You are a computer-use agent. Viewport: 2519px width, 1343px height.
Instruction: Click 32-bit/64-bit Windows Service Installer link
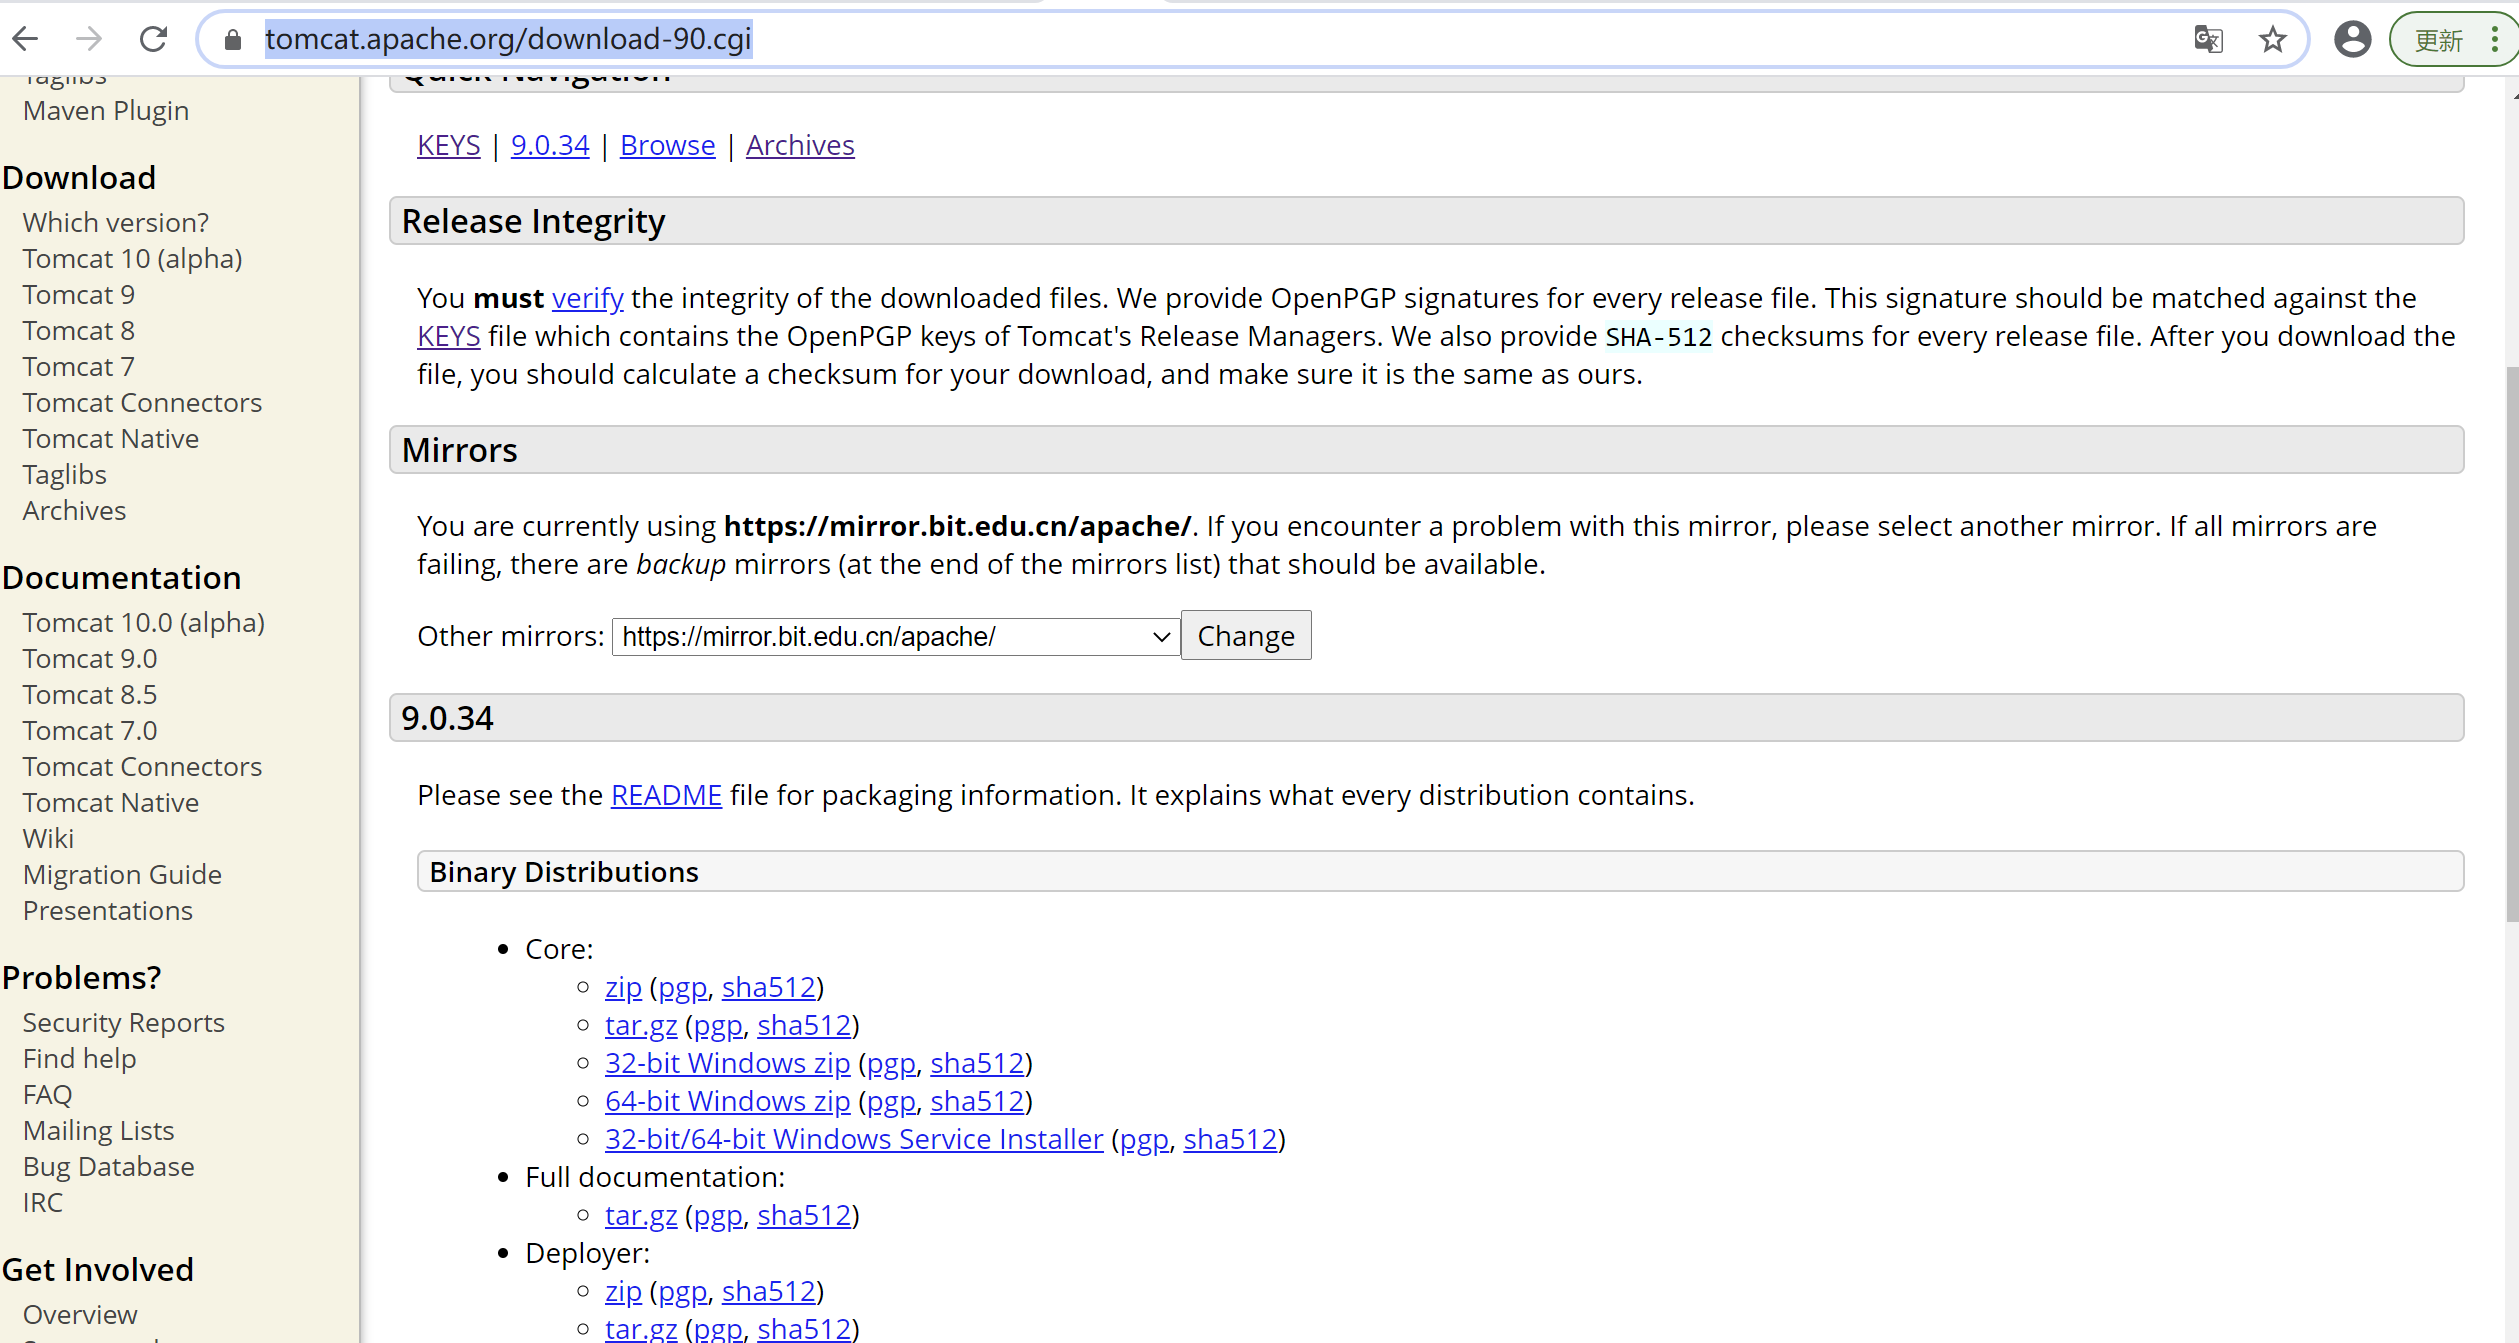point(853,1139)
